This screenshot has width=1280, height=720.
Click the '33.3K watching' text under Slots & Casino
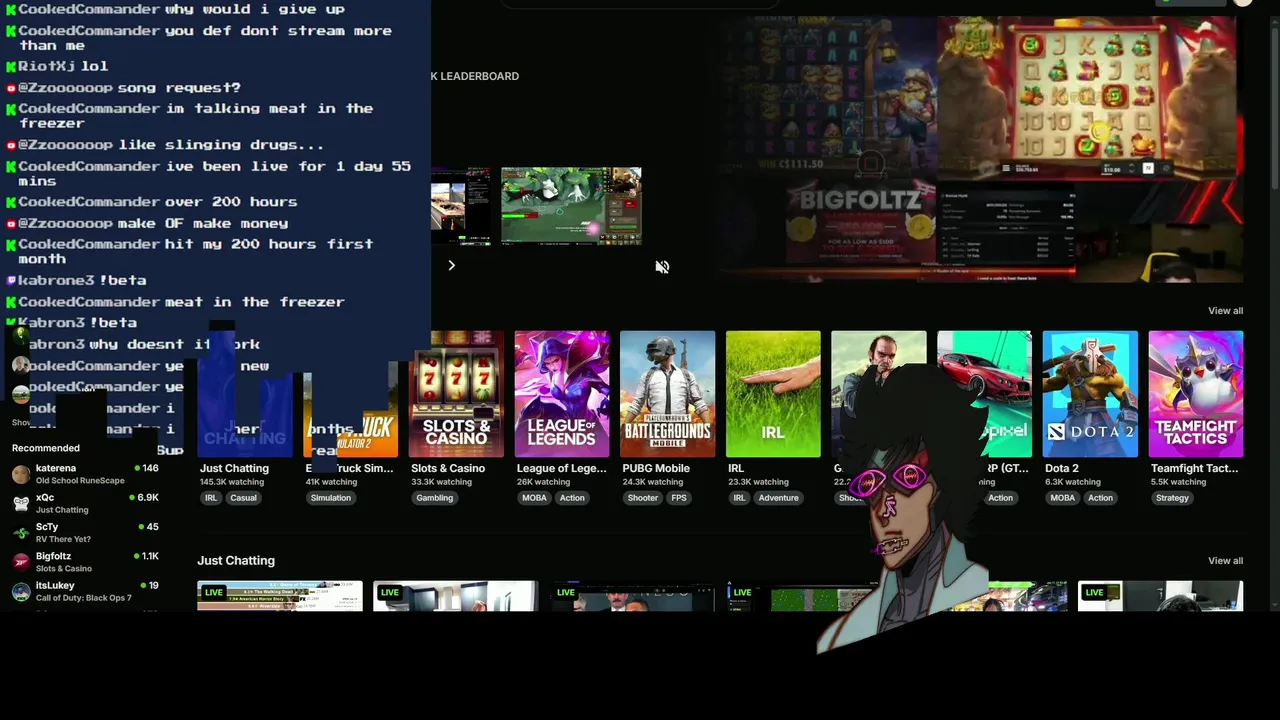coord(442,482)
